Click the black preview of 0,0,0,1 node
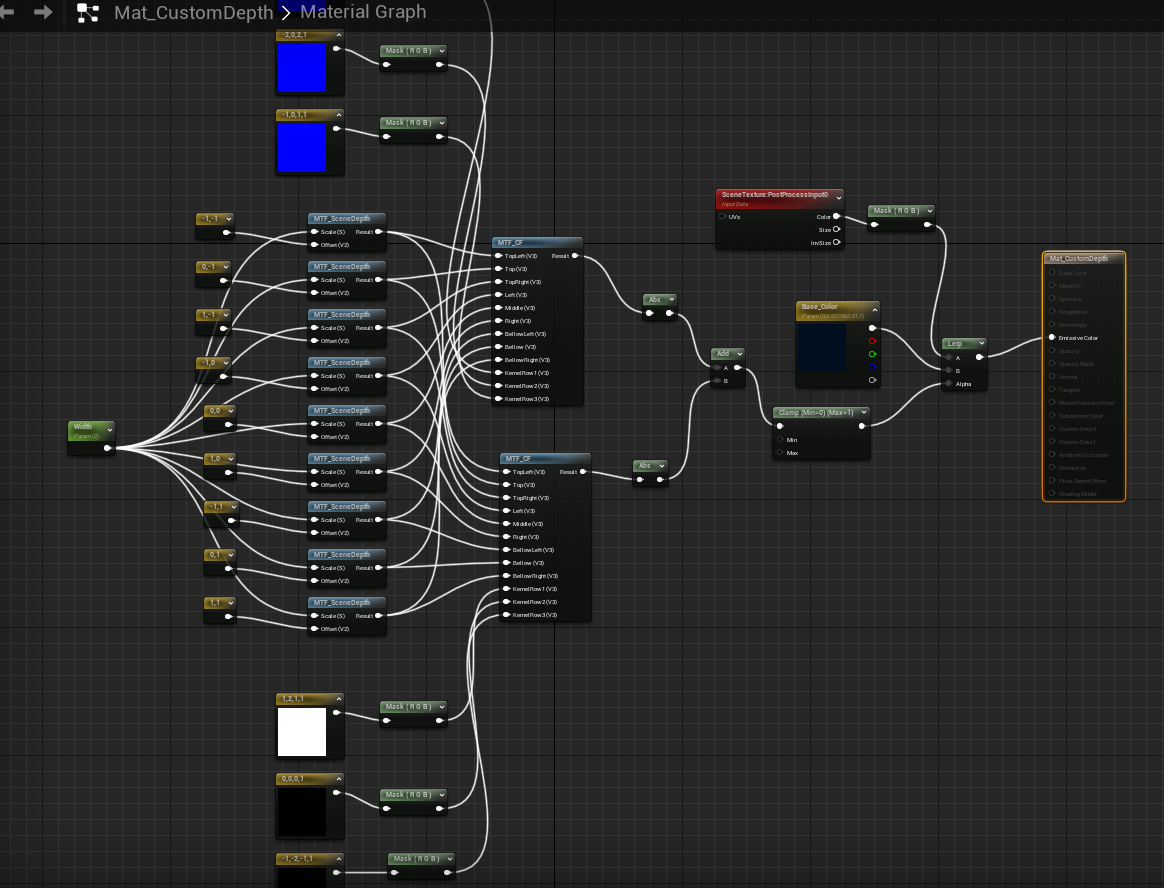Viewport: 1164px width, 888px height. point(301,812)
